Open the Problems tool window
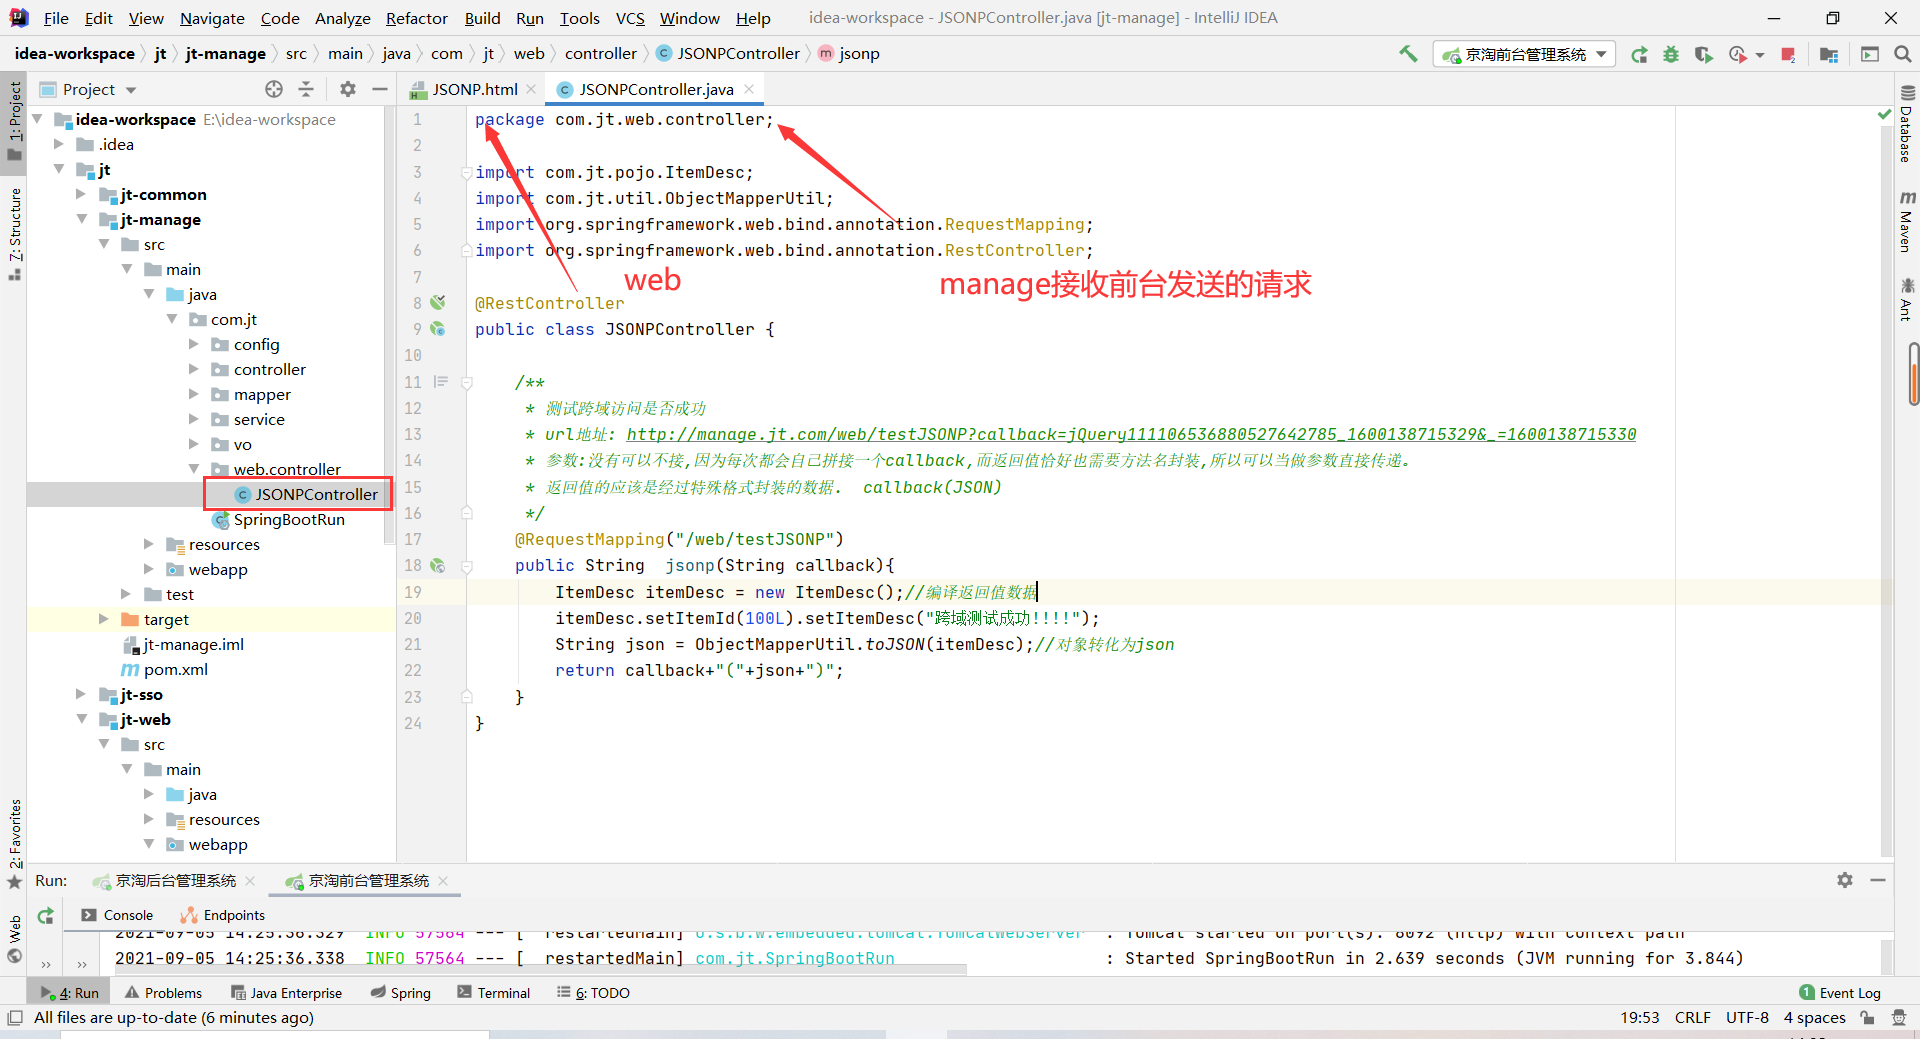The height and width of the screenshot is (1039, 1920). [164, 993]
